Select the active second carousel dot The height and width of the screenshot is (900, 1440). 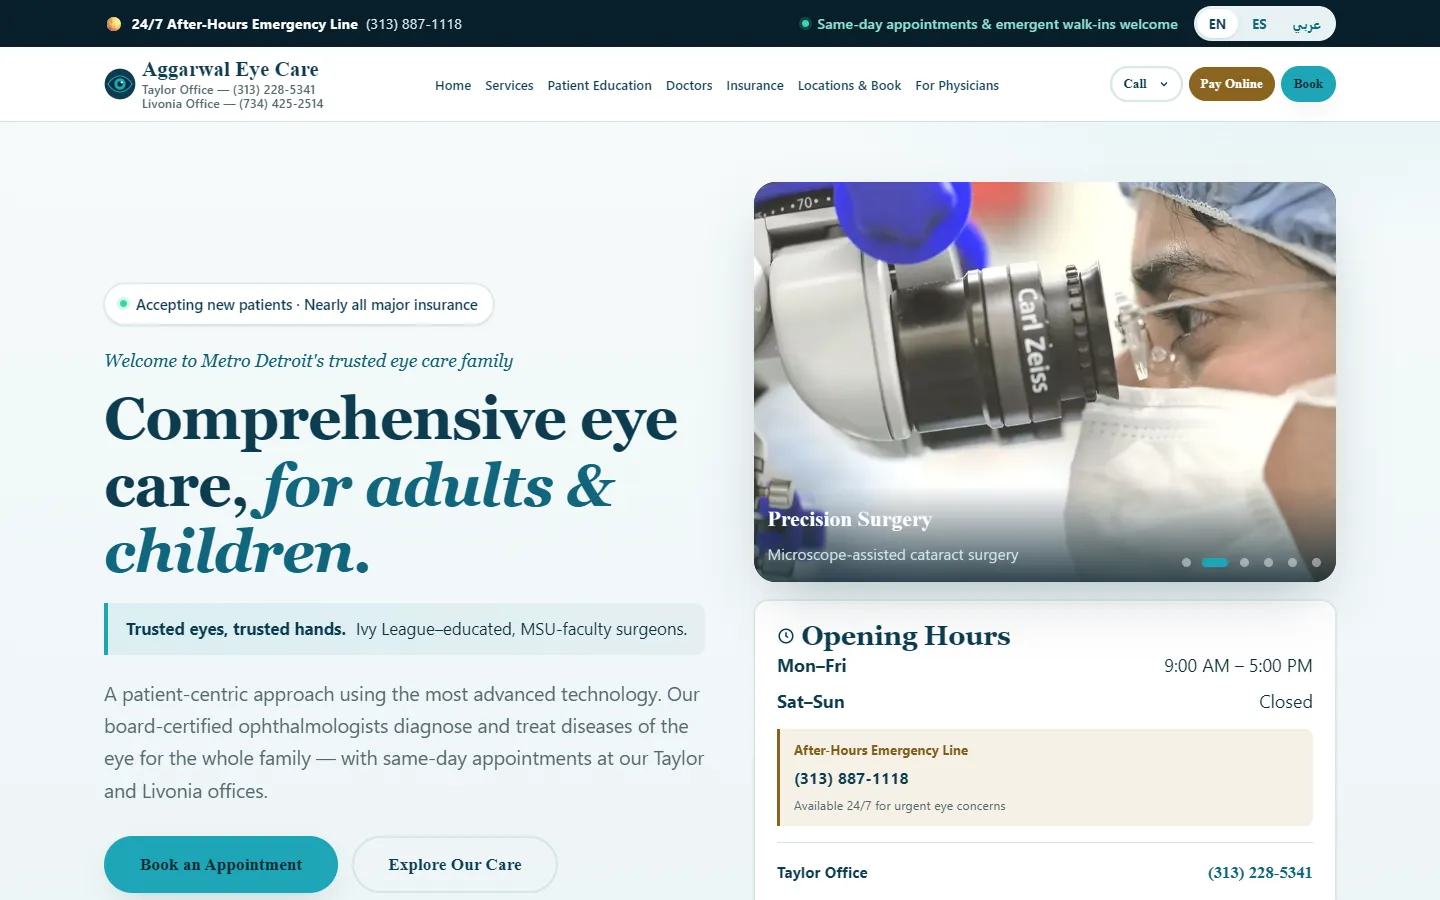point(1215,562)
